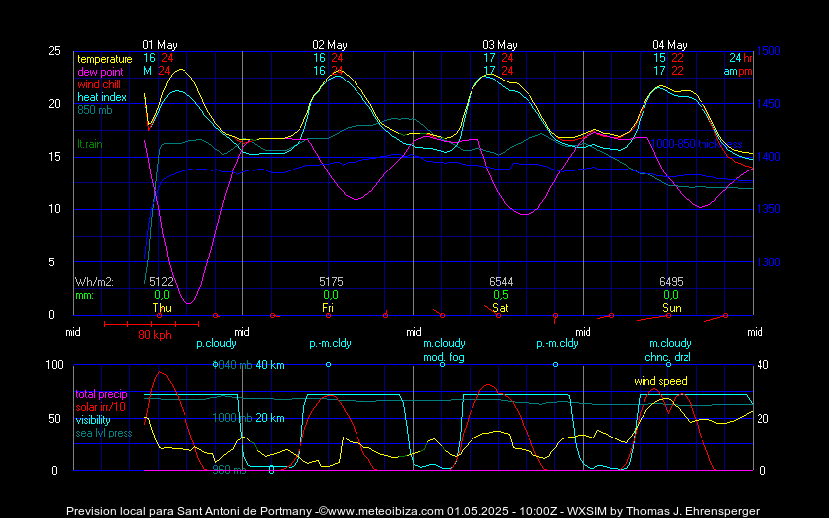
Task: Click the "0,5" mm precipitation value
Action: pyautogui.click(x=501, y=295)
